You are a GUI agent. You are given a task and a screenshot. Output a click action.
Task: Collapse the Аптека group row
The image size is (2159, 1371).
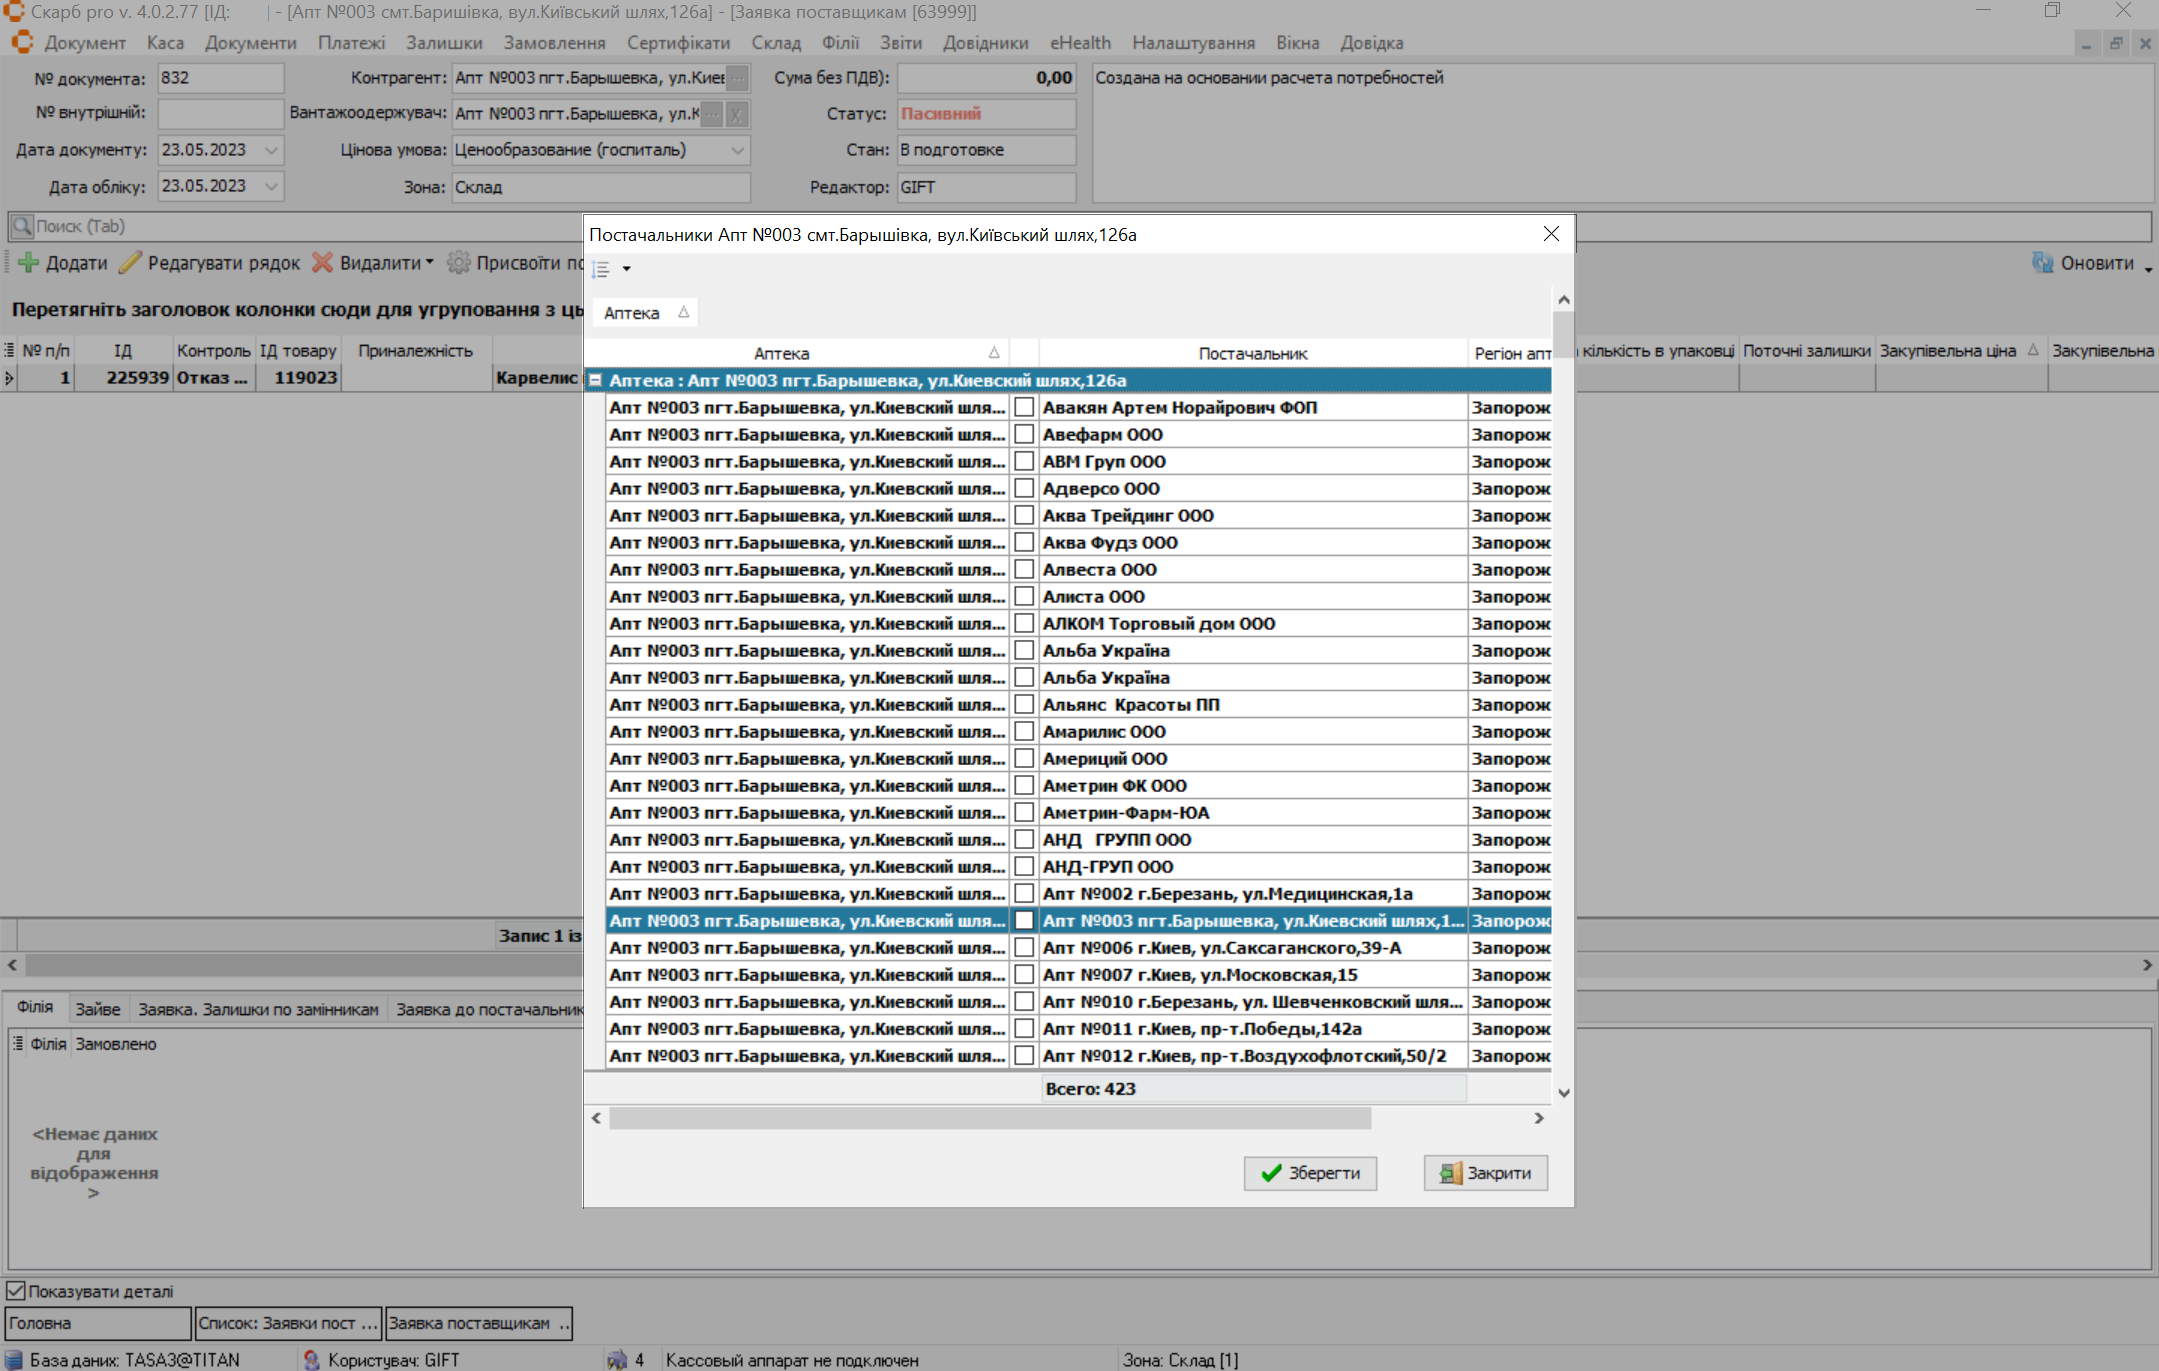pos(596,381)
